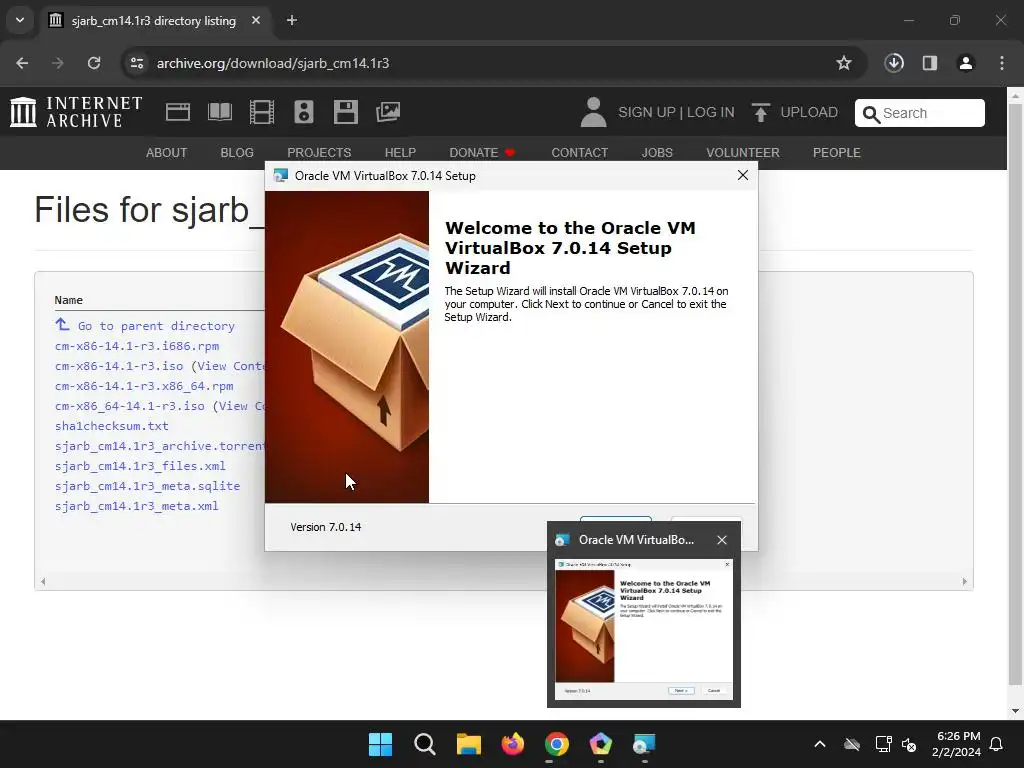
Task: Open sha1checksum.txt
Action: click(112, 426)
